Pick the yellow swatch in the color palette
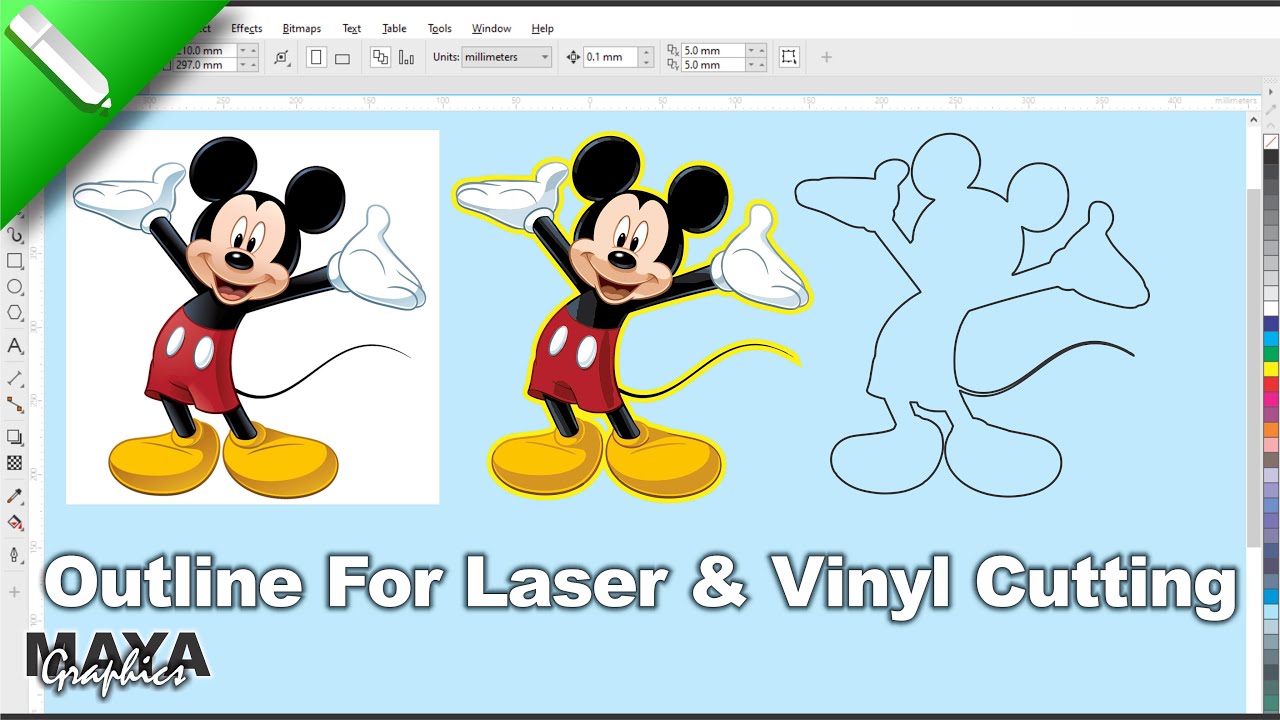Screen dimensions: 1280x720 1271,369
